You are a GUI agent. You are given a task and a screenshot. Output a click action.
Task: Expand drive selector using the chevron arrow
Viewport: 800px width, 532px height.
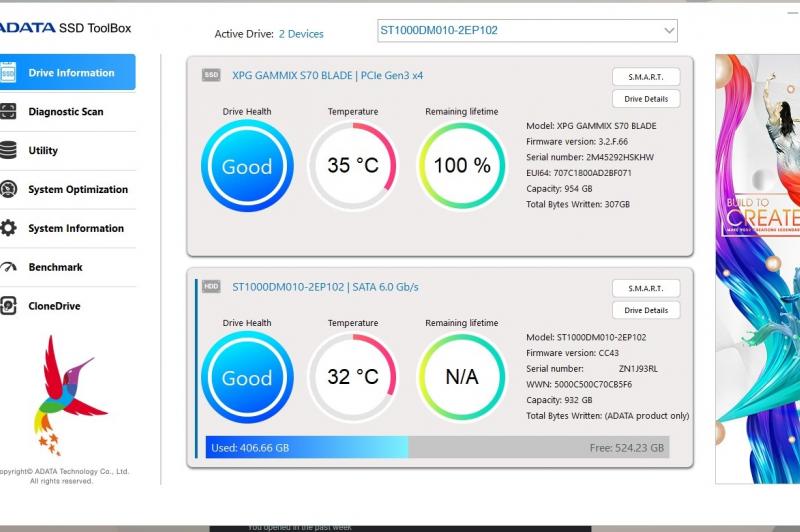tap(669, 31)
